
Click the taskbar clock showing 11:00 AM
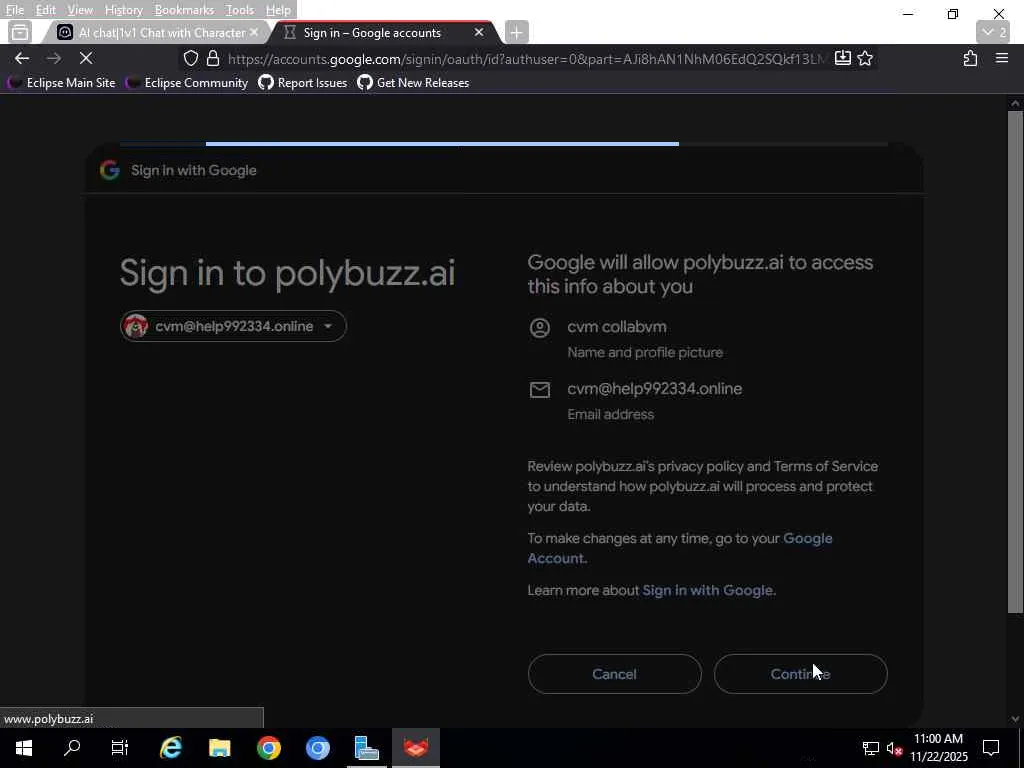point(938,748)
